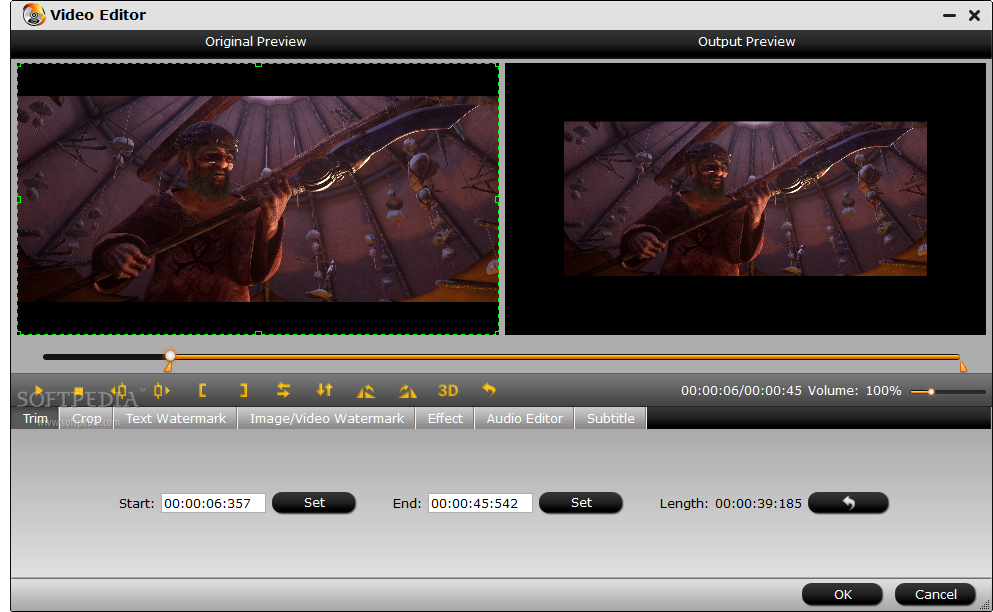This screenshot has height=612, width=993.
Task: Grab the top-center crop handle
Action: point(258,64)
